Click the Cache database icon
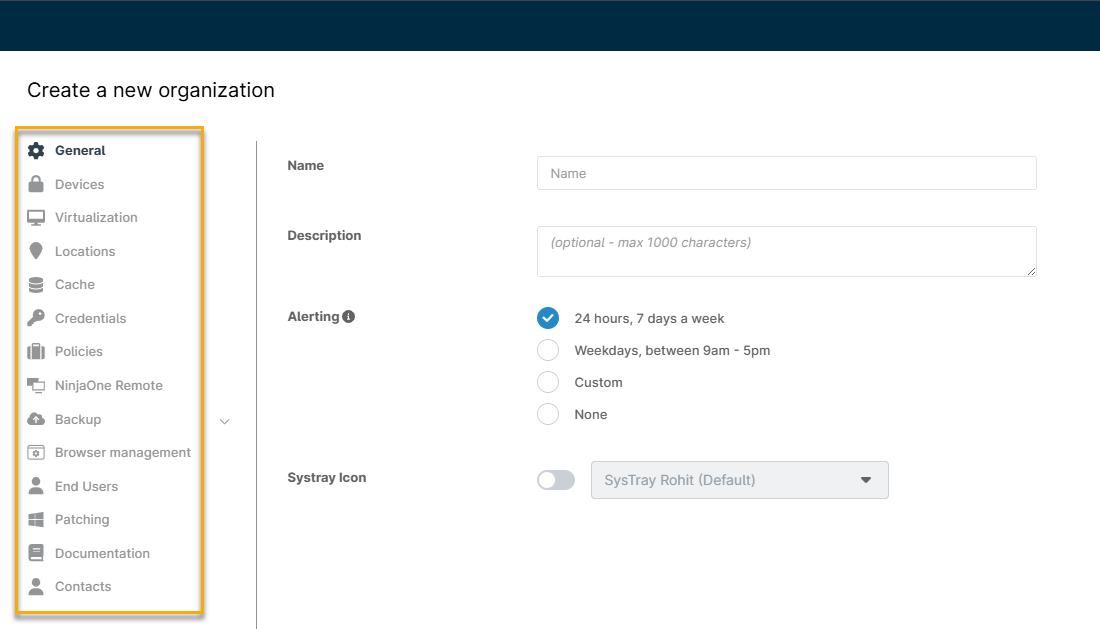Viewport: 1100px width, 629px height. [36, 285]
